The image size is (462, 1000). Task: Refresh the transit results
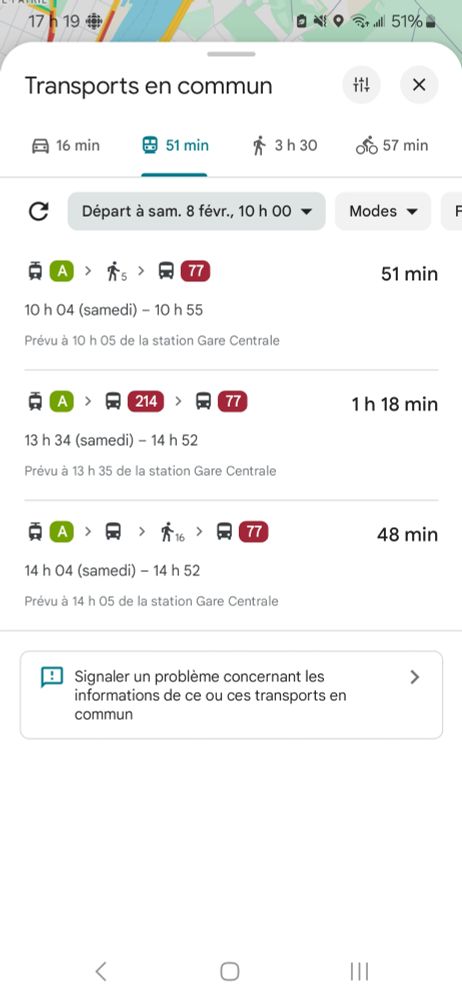point(39,211)
